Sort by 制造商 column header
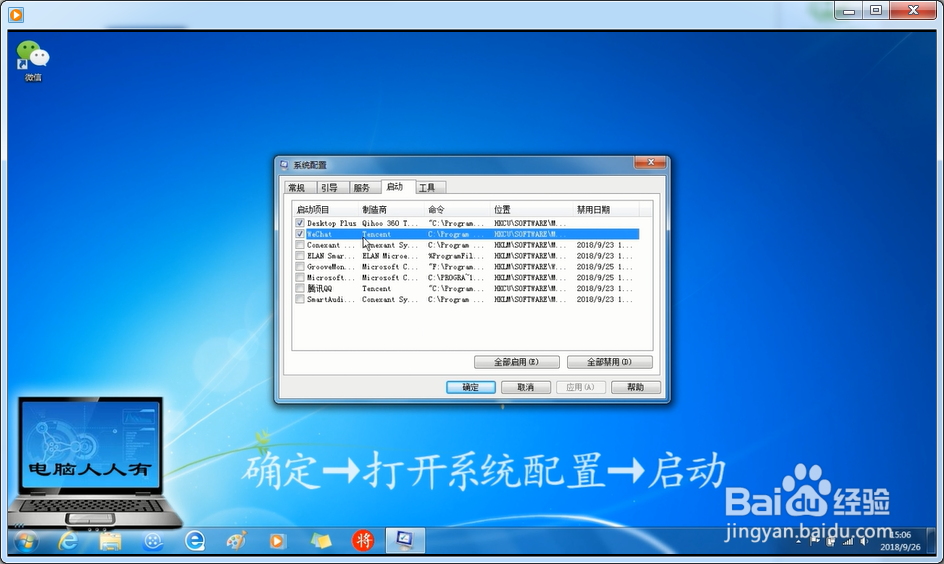This screenshot has height=564, width=944. [x=391, y=209]
